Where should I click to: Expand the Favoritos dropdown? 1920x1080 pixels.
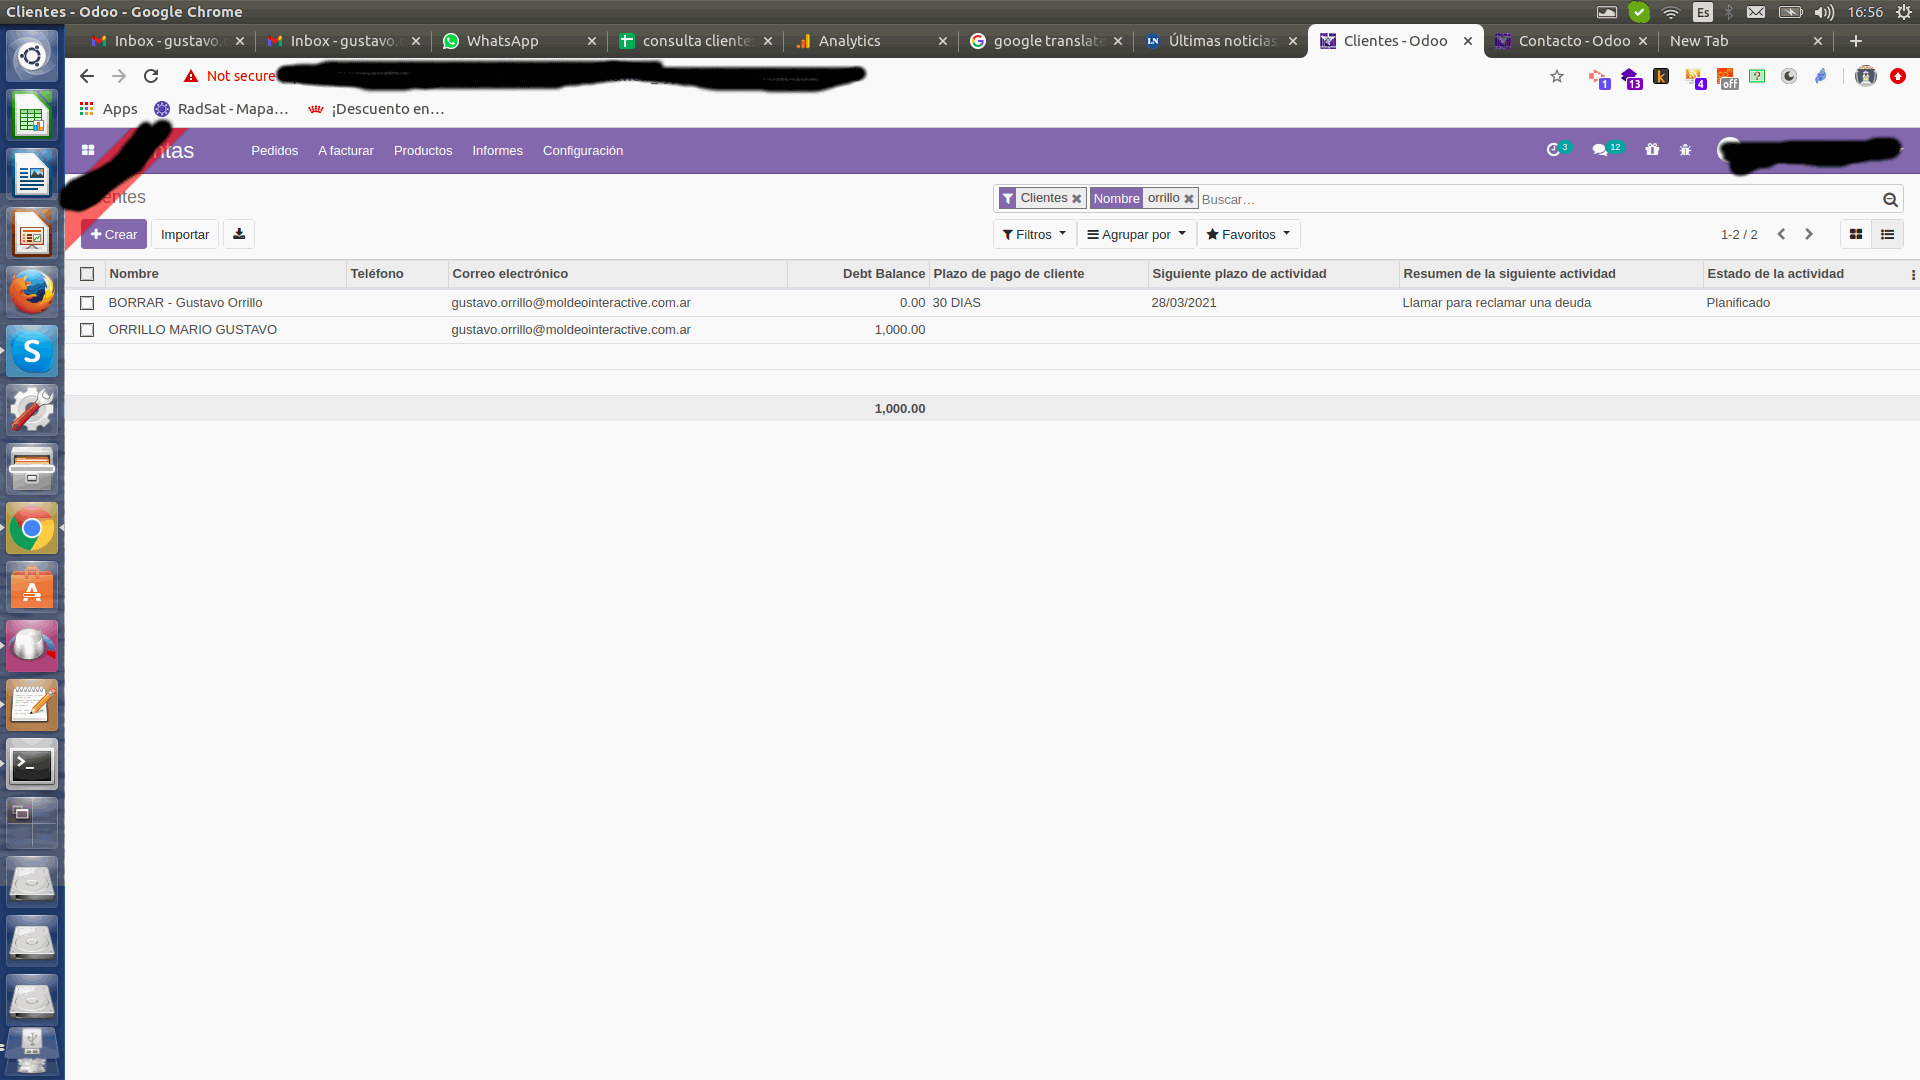(1249, 234)
